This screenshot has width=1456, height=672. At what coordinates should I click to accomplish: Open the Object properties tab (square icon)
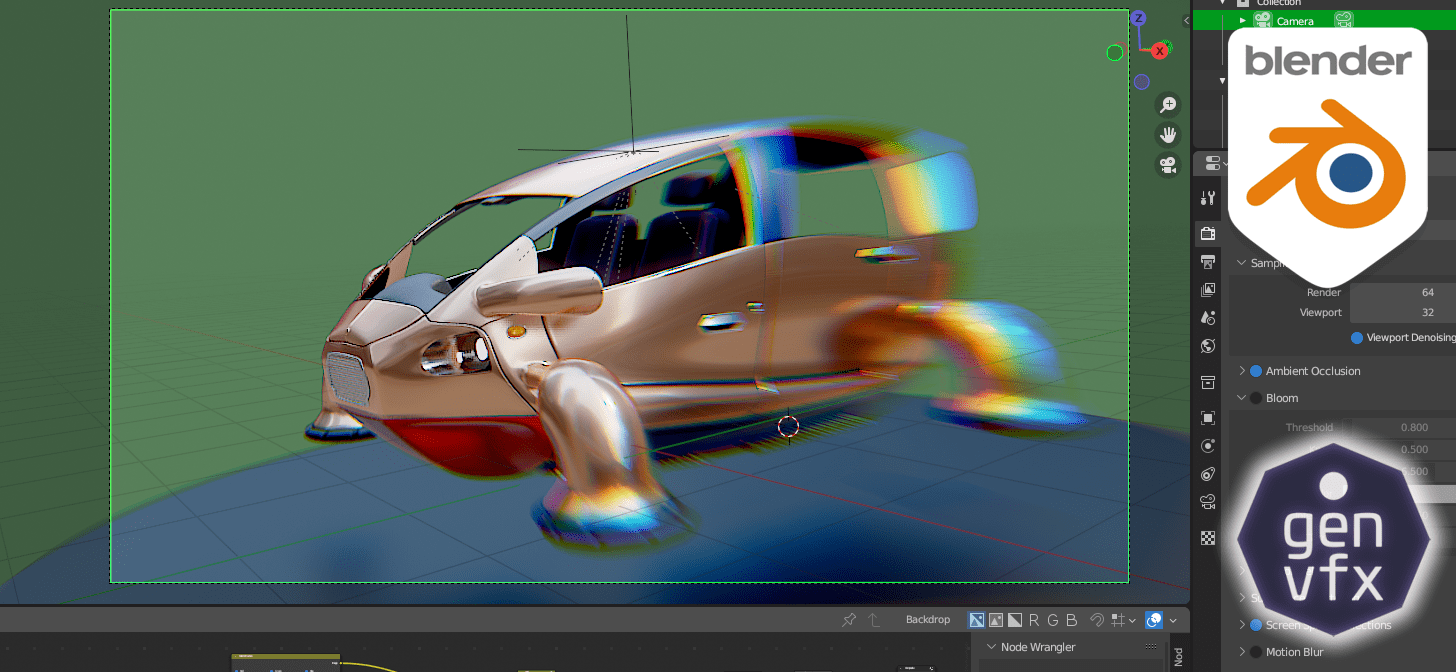(1208, 418)
